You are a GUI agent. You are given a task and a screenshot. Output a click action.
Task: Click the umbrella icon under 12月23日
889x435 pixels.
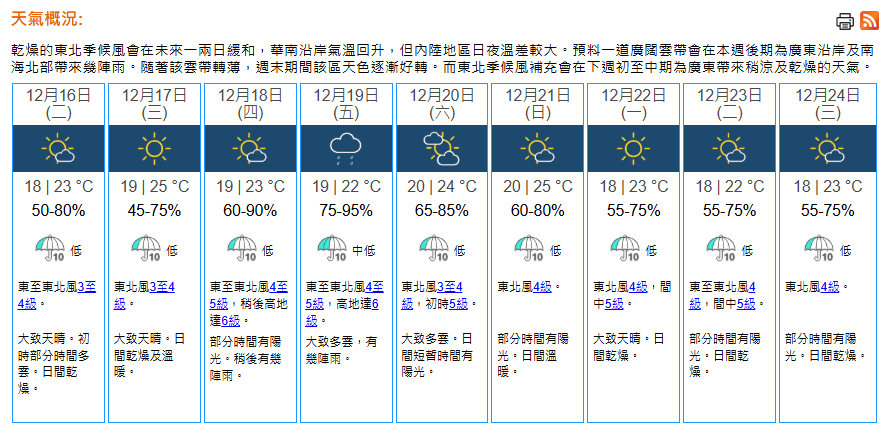(x=719, y=248)
